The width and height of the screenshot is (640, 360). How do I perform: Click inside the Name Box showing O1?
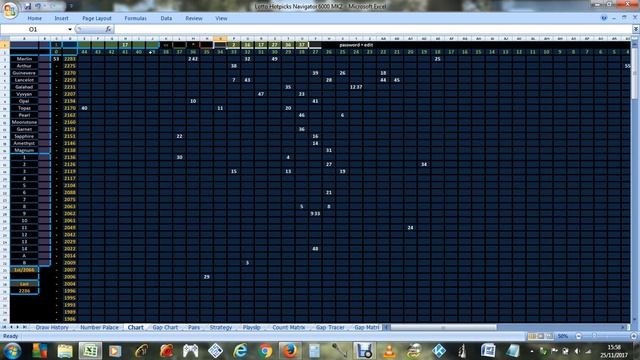point(33,29)
